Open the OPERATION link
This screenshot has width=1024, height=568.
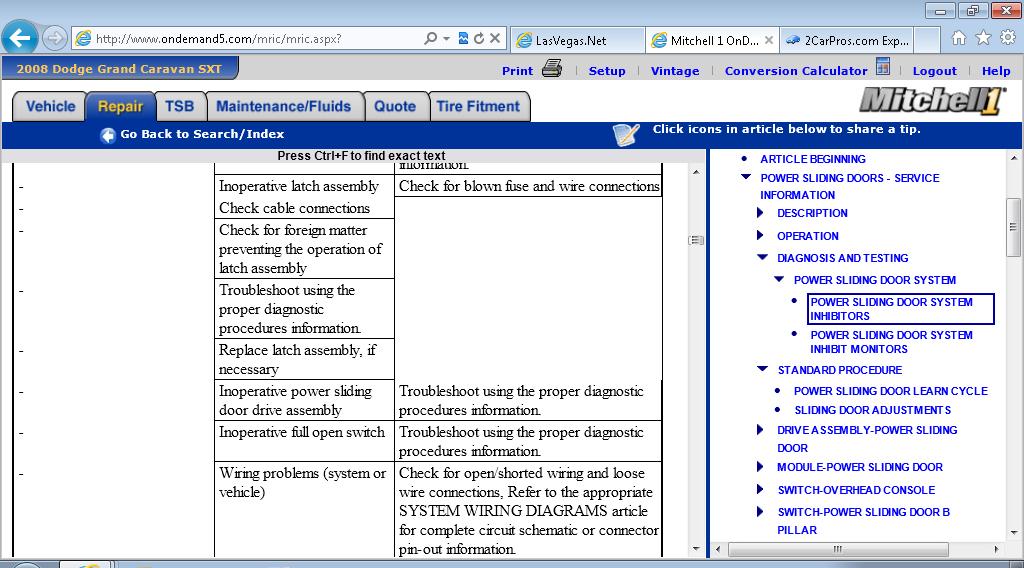(807, 236)
